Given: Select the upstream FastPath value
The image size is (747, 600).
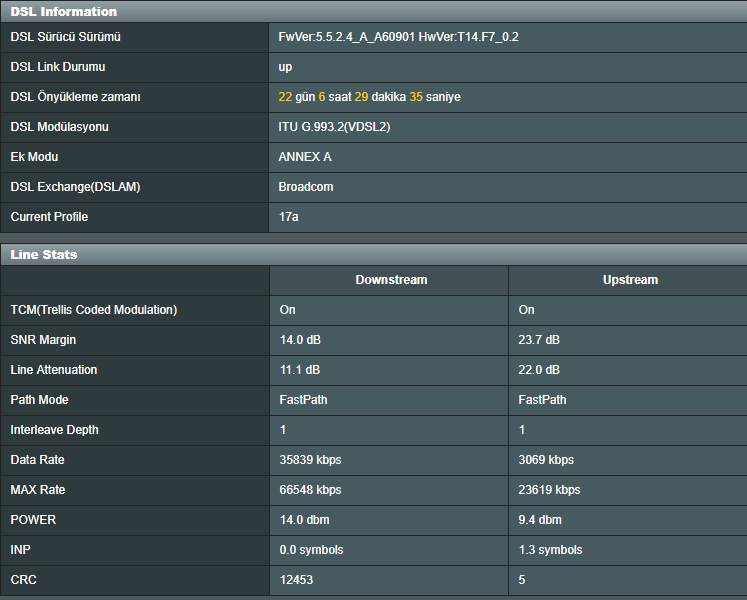Looking at the screenshot, I should 542,400.
